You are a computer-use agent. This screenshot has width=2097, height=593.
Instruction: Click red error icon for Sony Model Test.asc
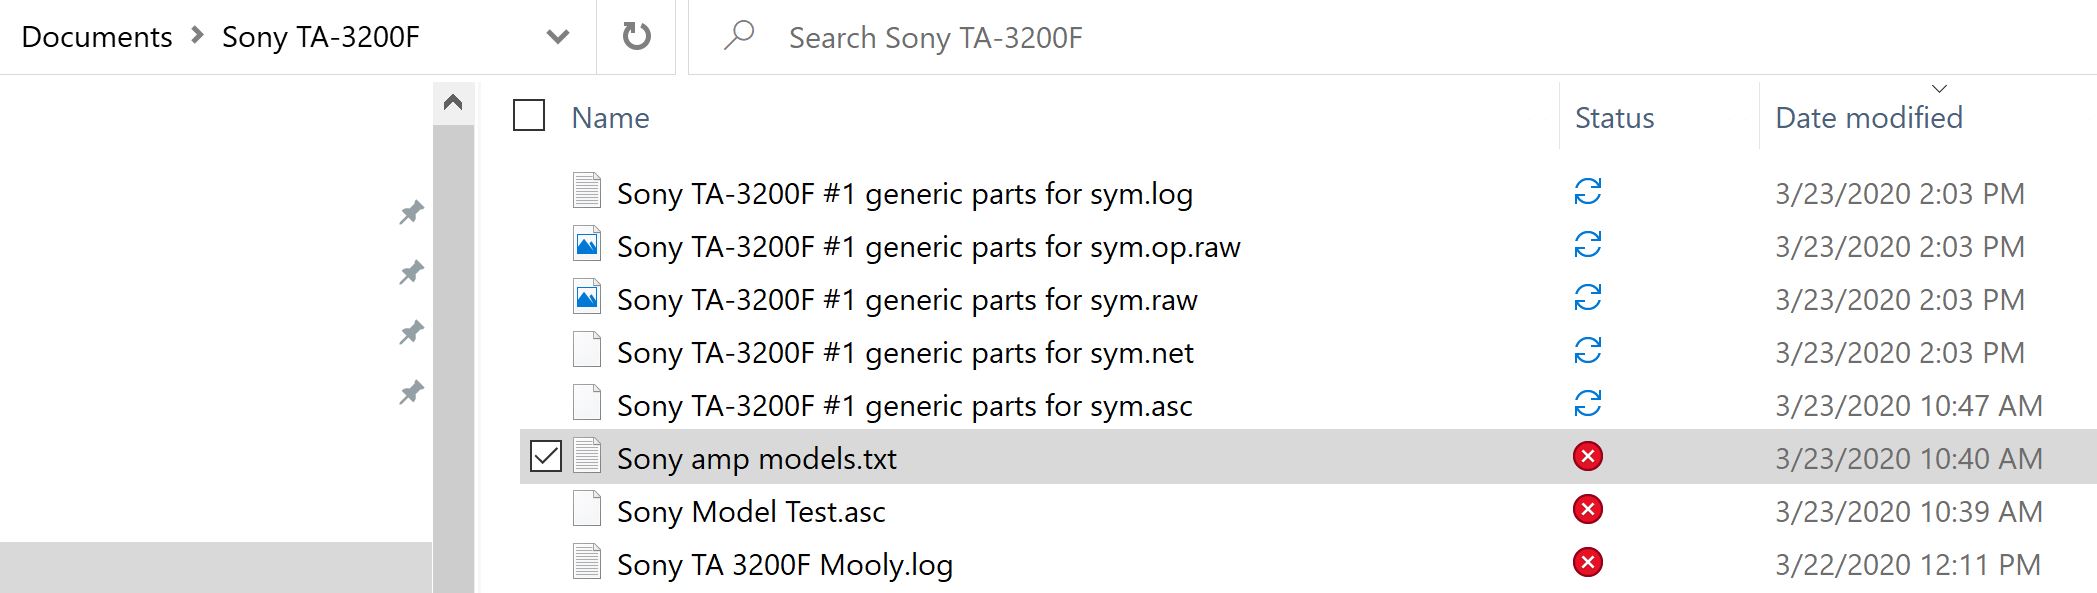click(x=1588, y=510)
